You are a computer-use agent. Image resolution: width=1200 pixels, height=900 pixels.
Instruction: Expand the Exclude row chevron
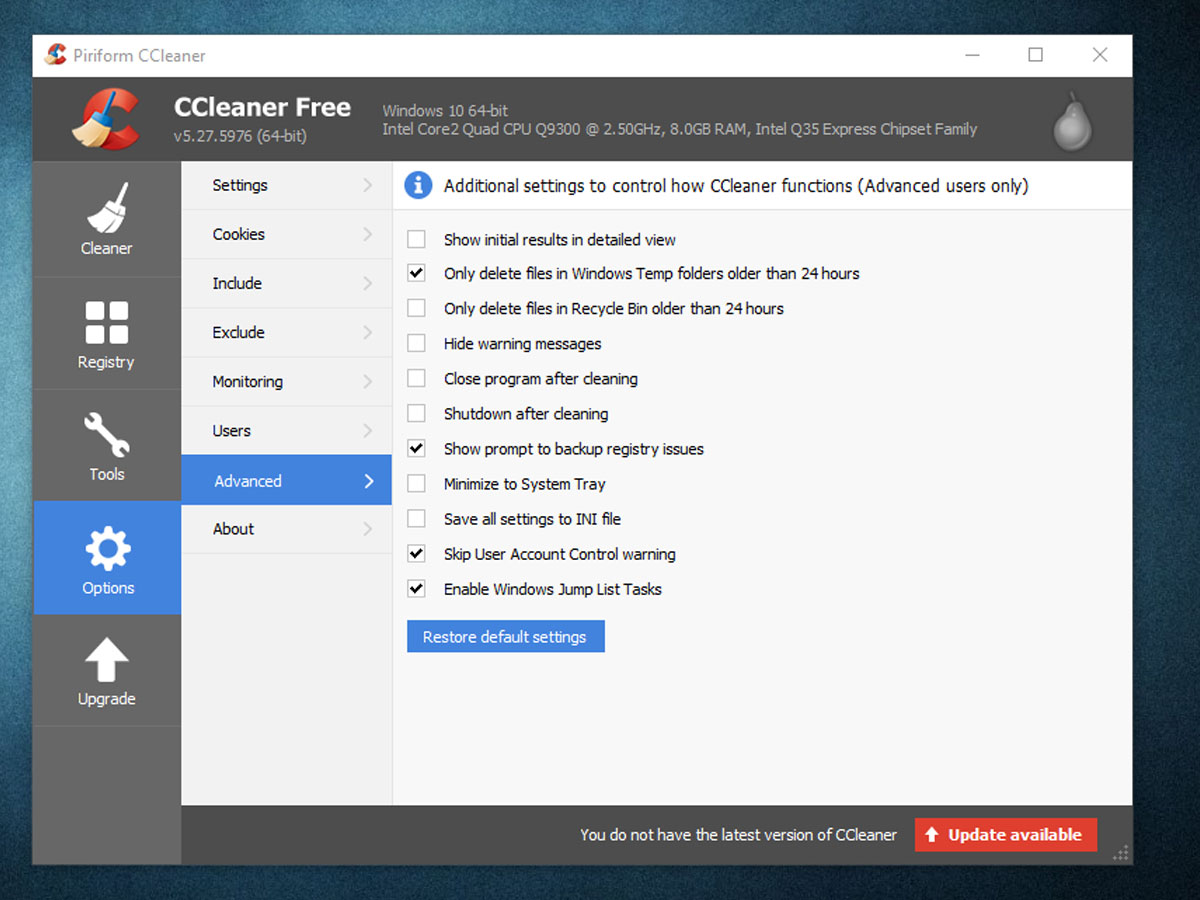(368, 332)
